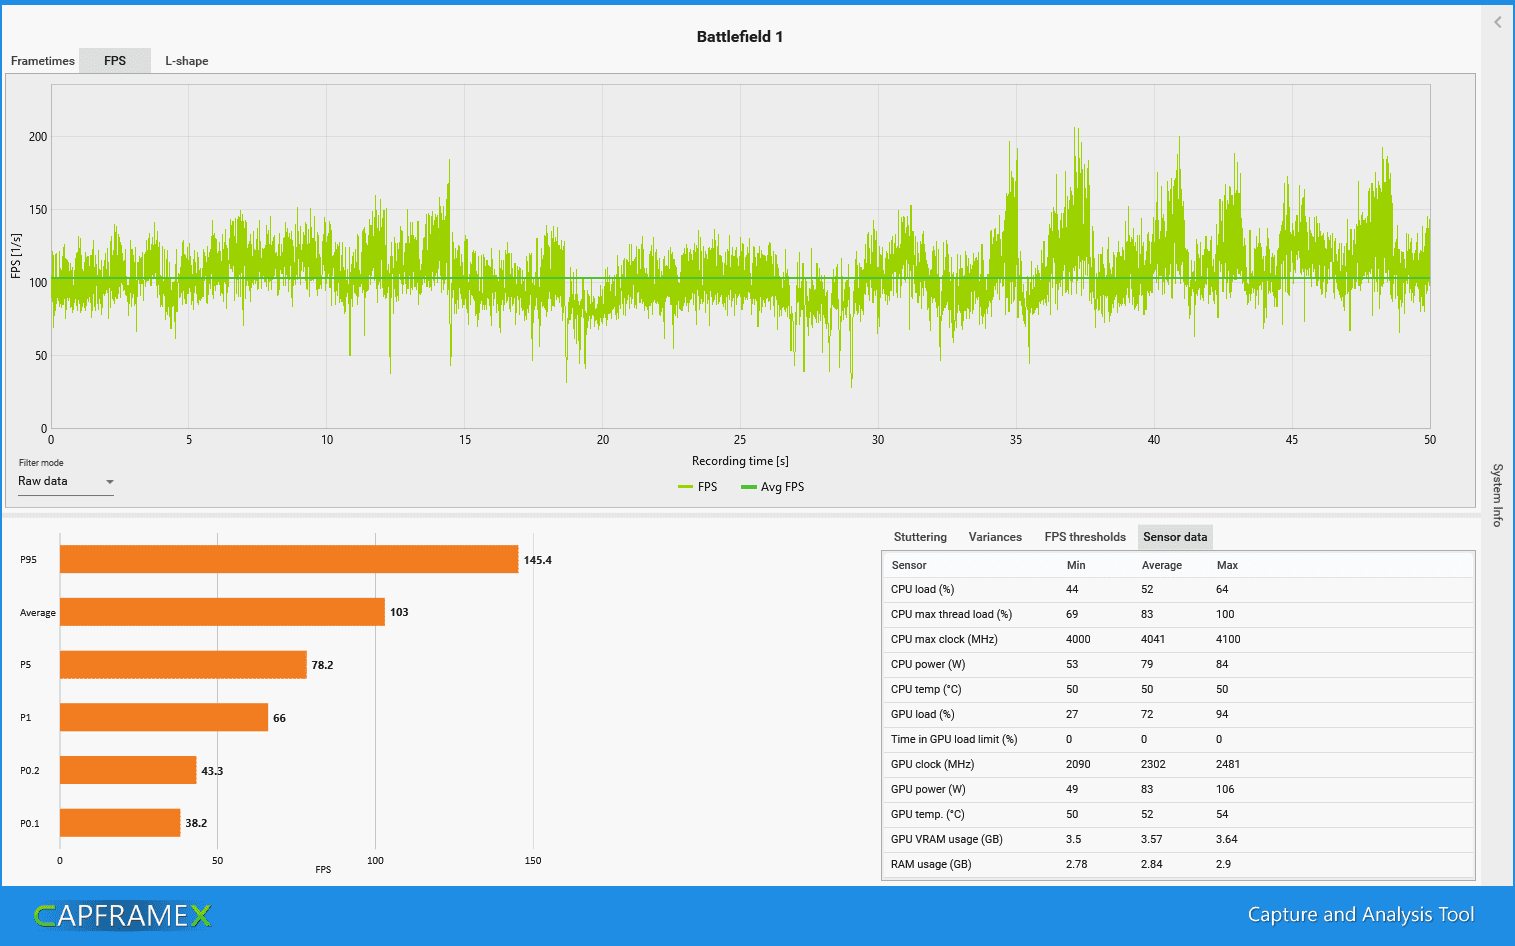
Task: Click the Min column header
Action: (x=1076, y=565)
